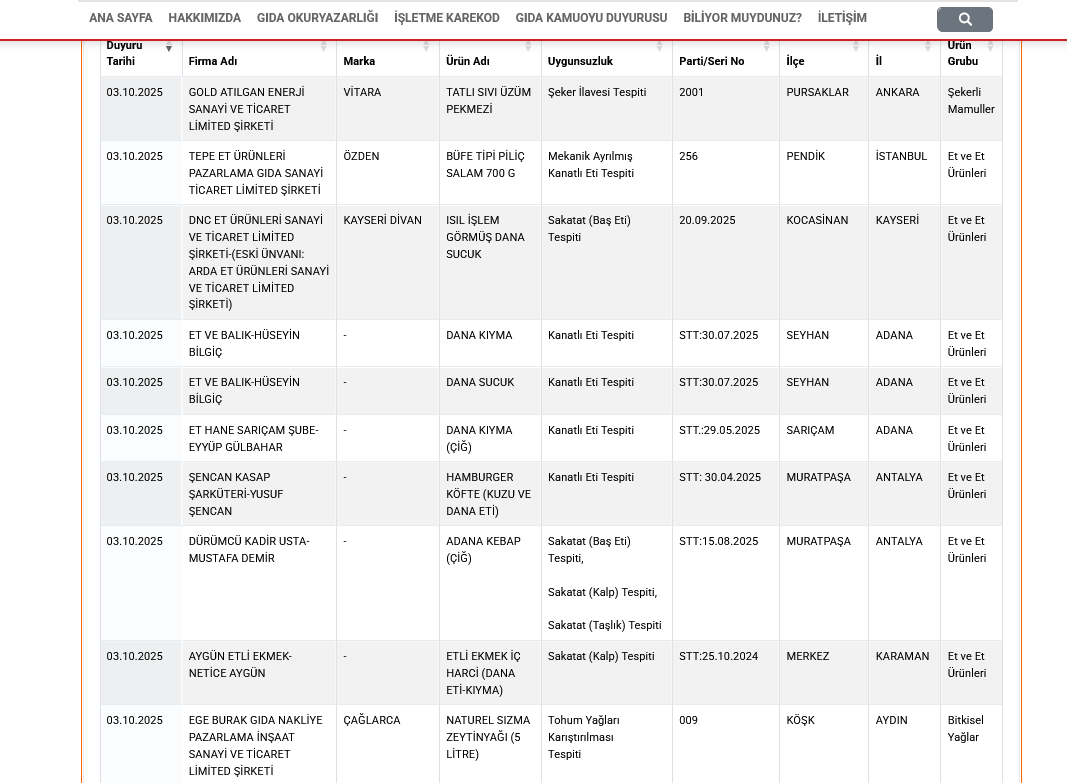
Task: Sort by Duyuru Tarihi arrow icon
Action: (x=169, y=48)
